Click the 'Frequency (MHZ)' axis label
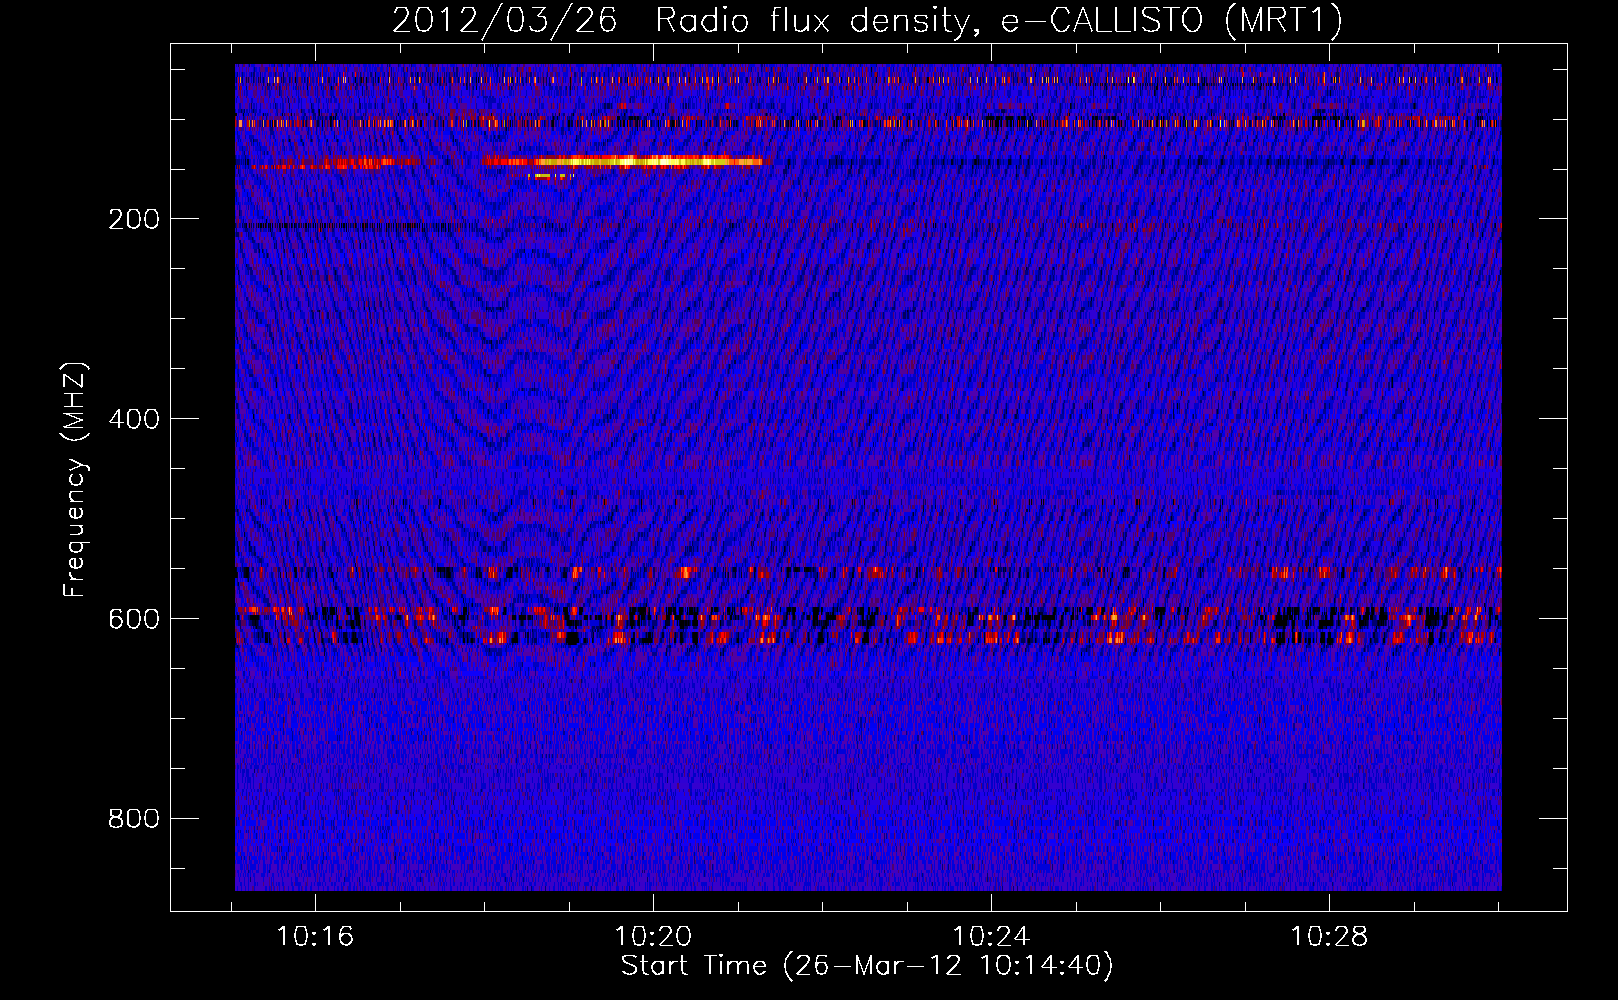This screenshot has height=1000, width=1618. click(x=75, y=480)
